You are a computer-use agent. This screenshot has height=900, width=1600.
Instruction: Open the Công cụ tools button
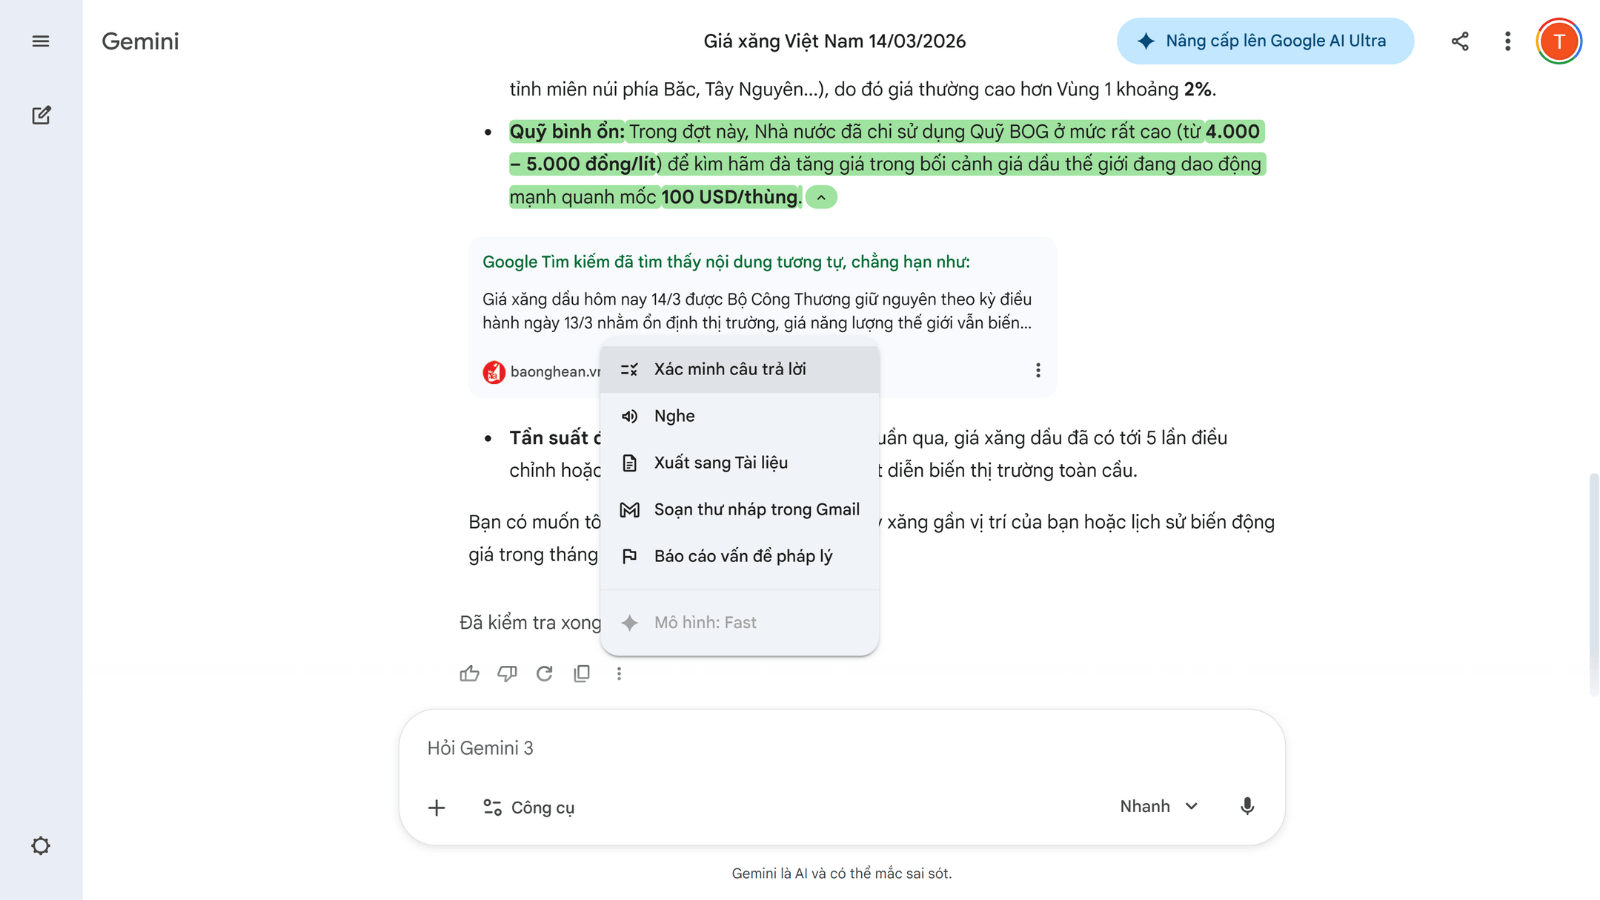coord(529,808)
